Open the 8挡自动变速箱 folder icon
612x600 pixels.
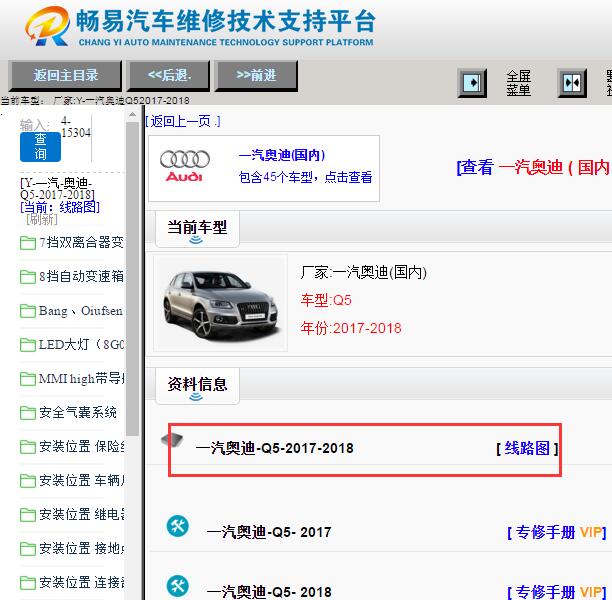28,277
